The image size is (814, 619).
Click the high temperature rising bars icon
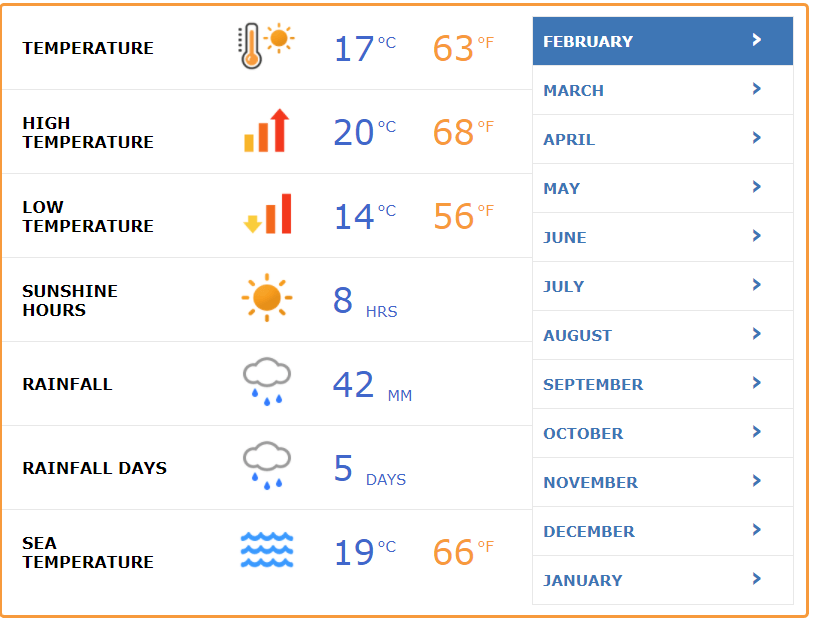pyautogui.click(x=266, y=131)
